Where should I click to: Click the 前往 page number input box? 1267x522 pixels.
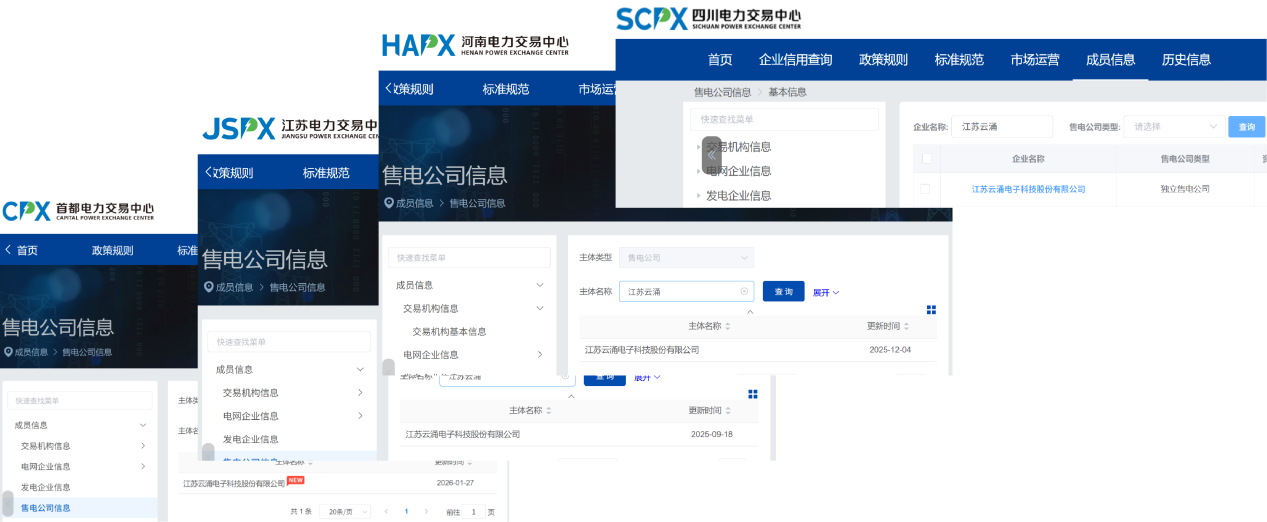(x=473, y=511)
